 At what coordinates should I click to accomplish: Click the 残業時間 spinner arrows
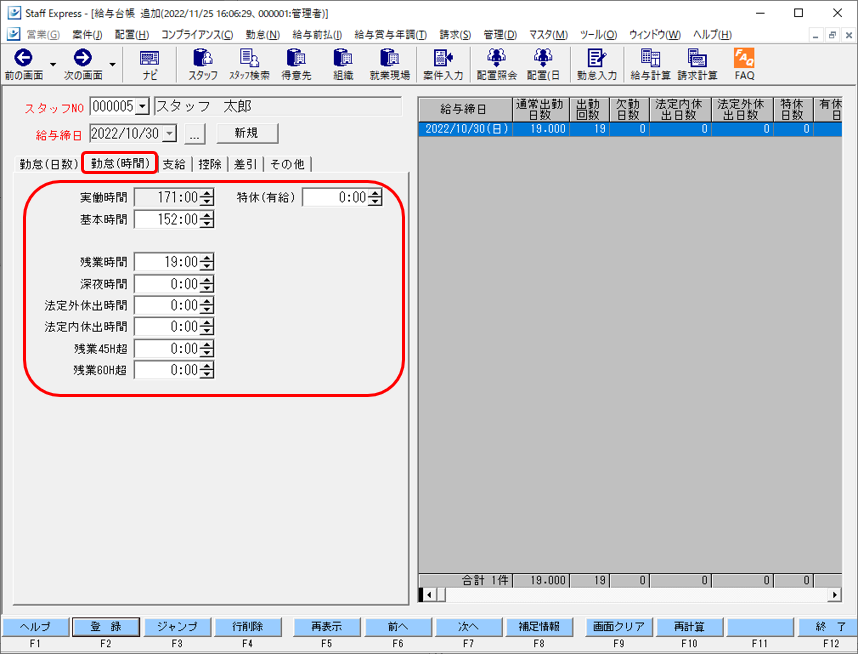(207, 262)
